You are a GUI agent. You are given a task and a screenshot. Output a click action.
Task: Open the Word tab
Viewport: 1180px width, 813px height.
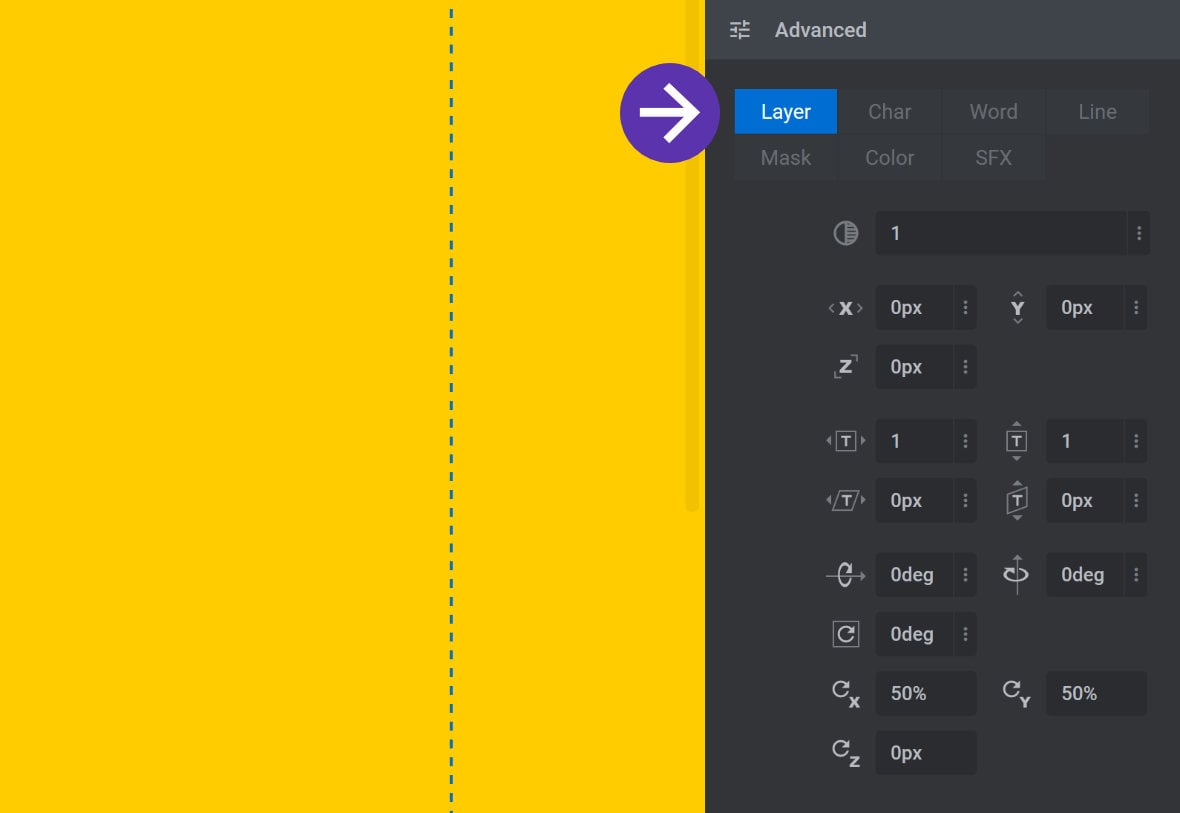click(x=993, y=111)
